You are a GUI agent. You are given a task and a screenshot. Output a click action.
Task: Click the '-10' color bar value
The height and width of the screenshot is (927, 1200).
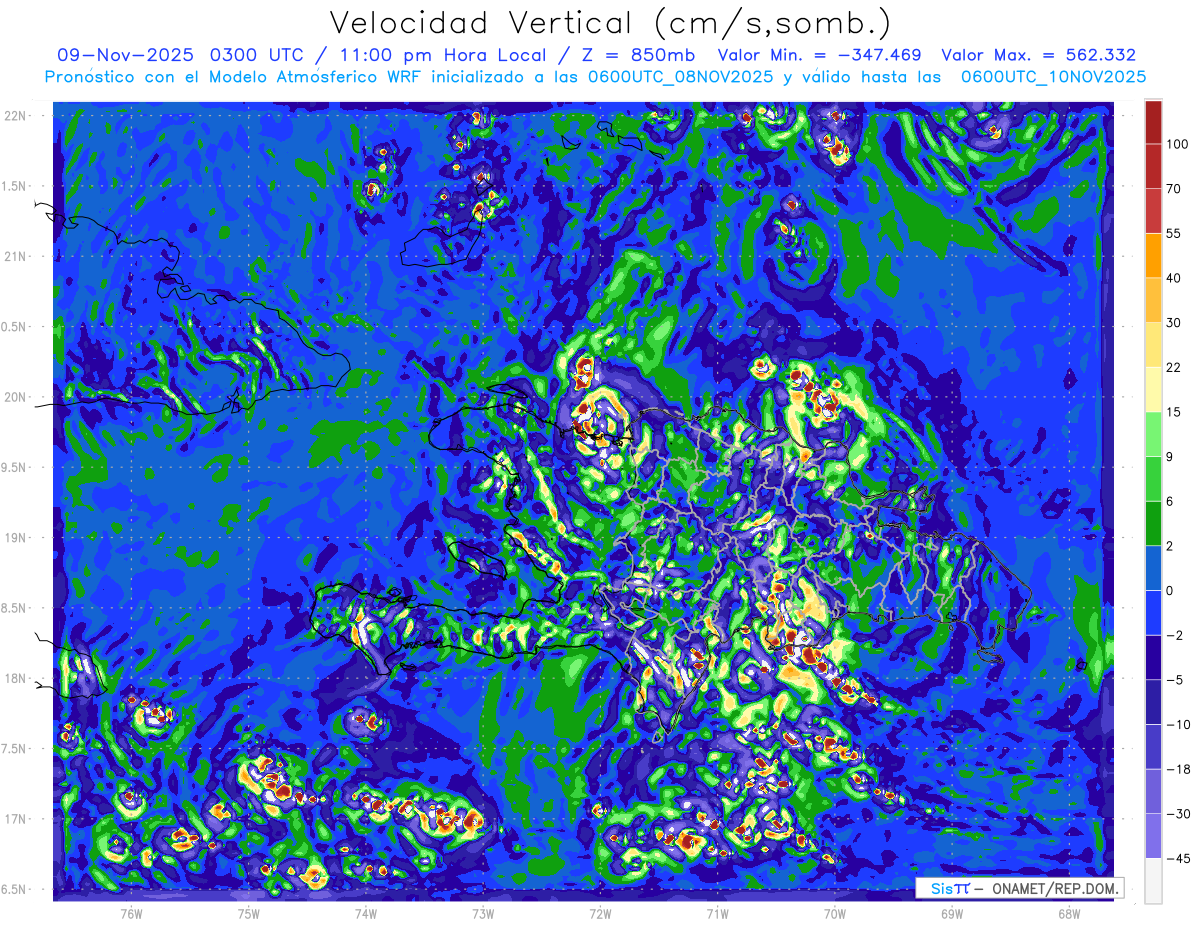pos(1178,725)
